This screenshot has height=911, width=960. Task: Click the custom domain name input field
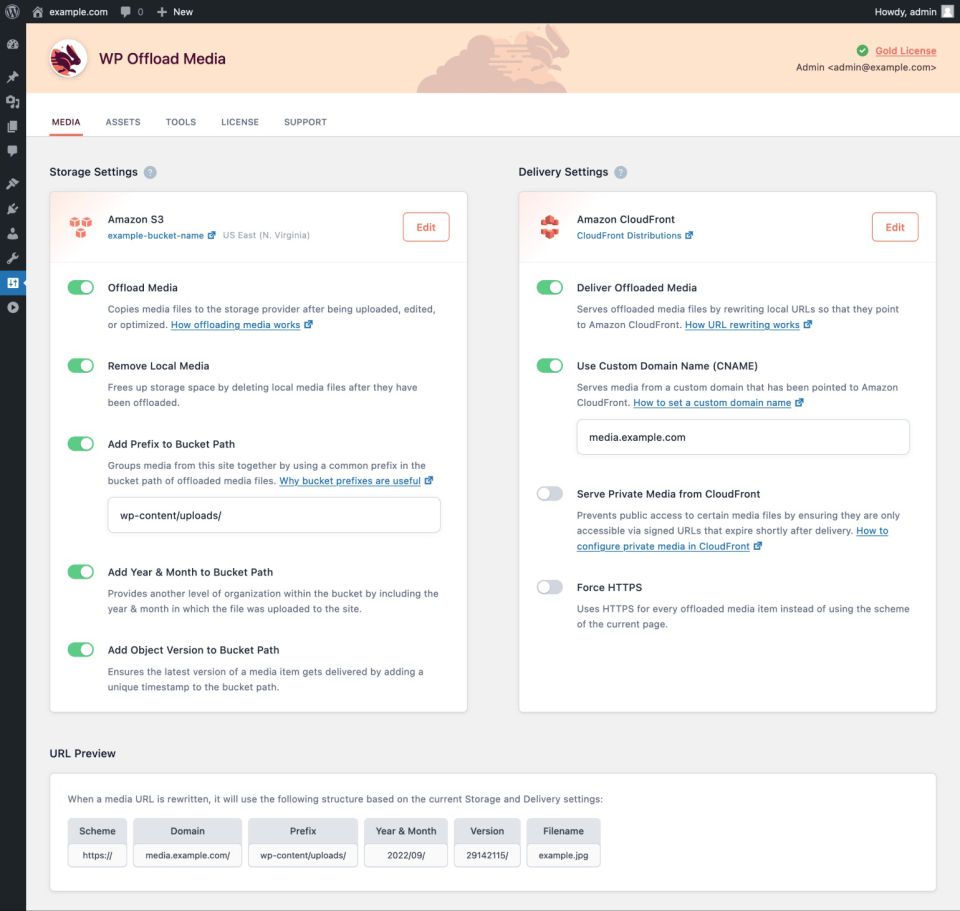(743, 437)
